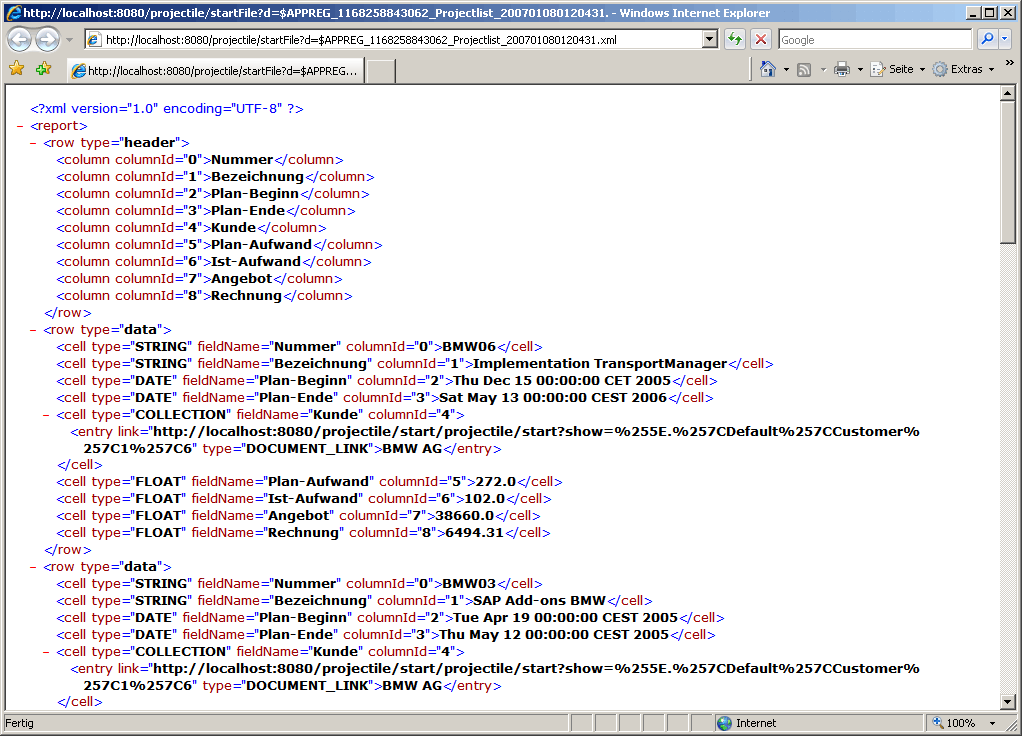Click inside the Google search box
1022x736 pixels.
point(873,40)
